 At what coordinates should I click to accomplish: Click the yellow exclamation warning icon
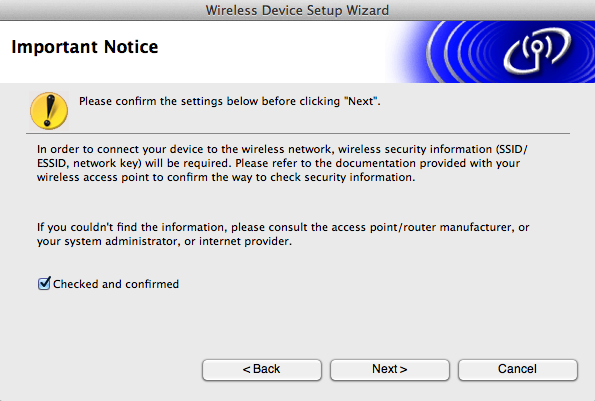pos(49,111)
